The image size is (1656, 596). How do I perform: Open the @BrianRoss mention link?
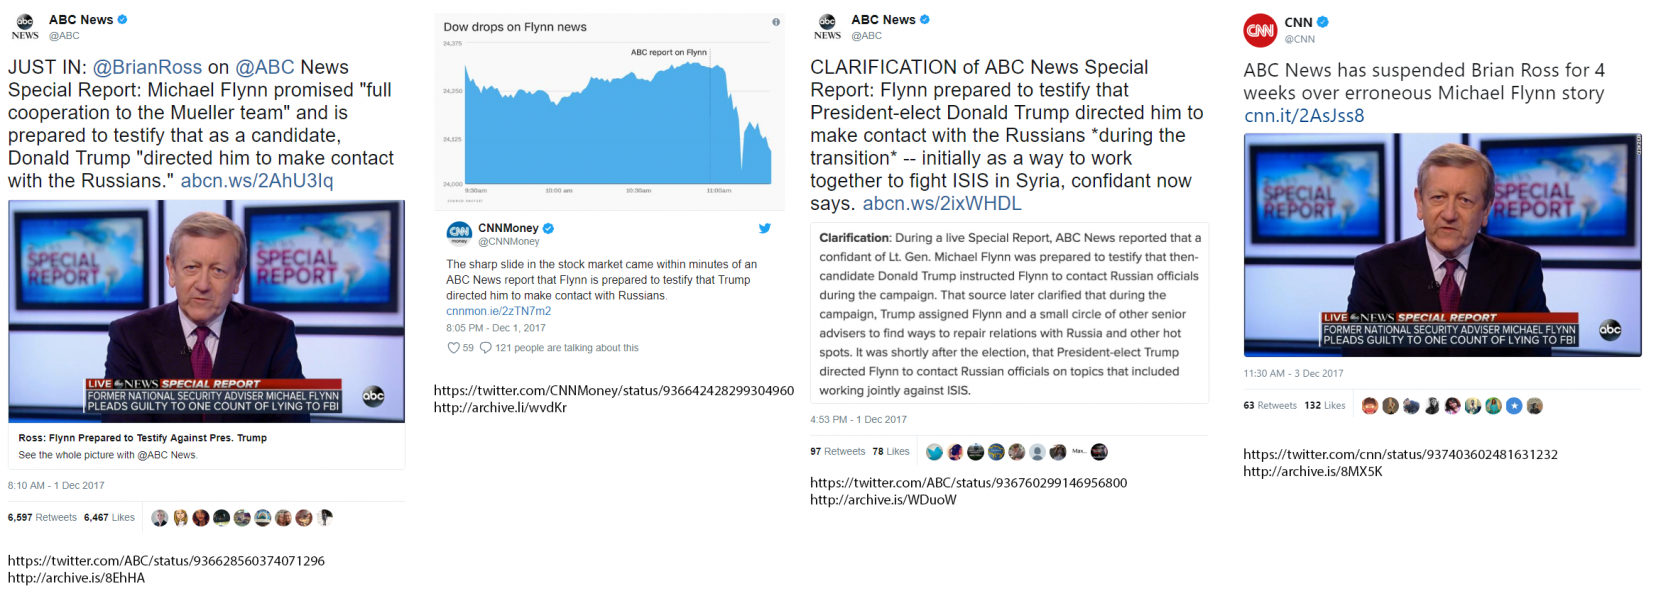(147, 67)
